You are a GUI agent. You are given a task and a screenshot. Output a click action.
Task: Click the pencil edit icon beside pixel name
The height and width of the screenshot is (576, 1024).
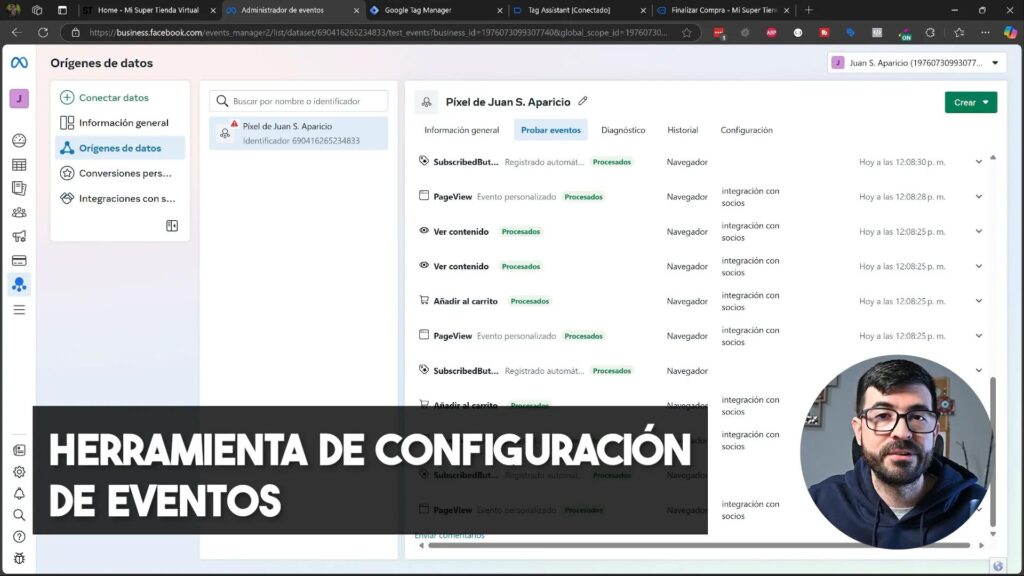pos(583,101)
